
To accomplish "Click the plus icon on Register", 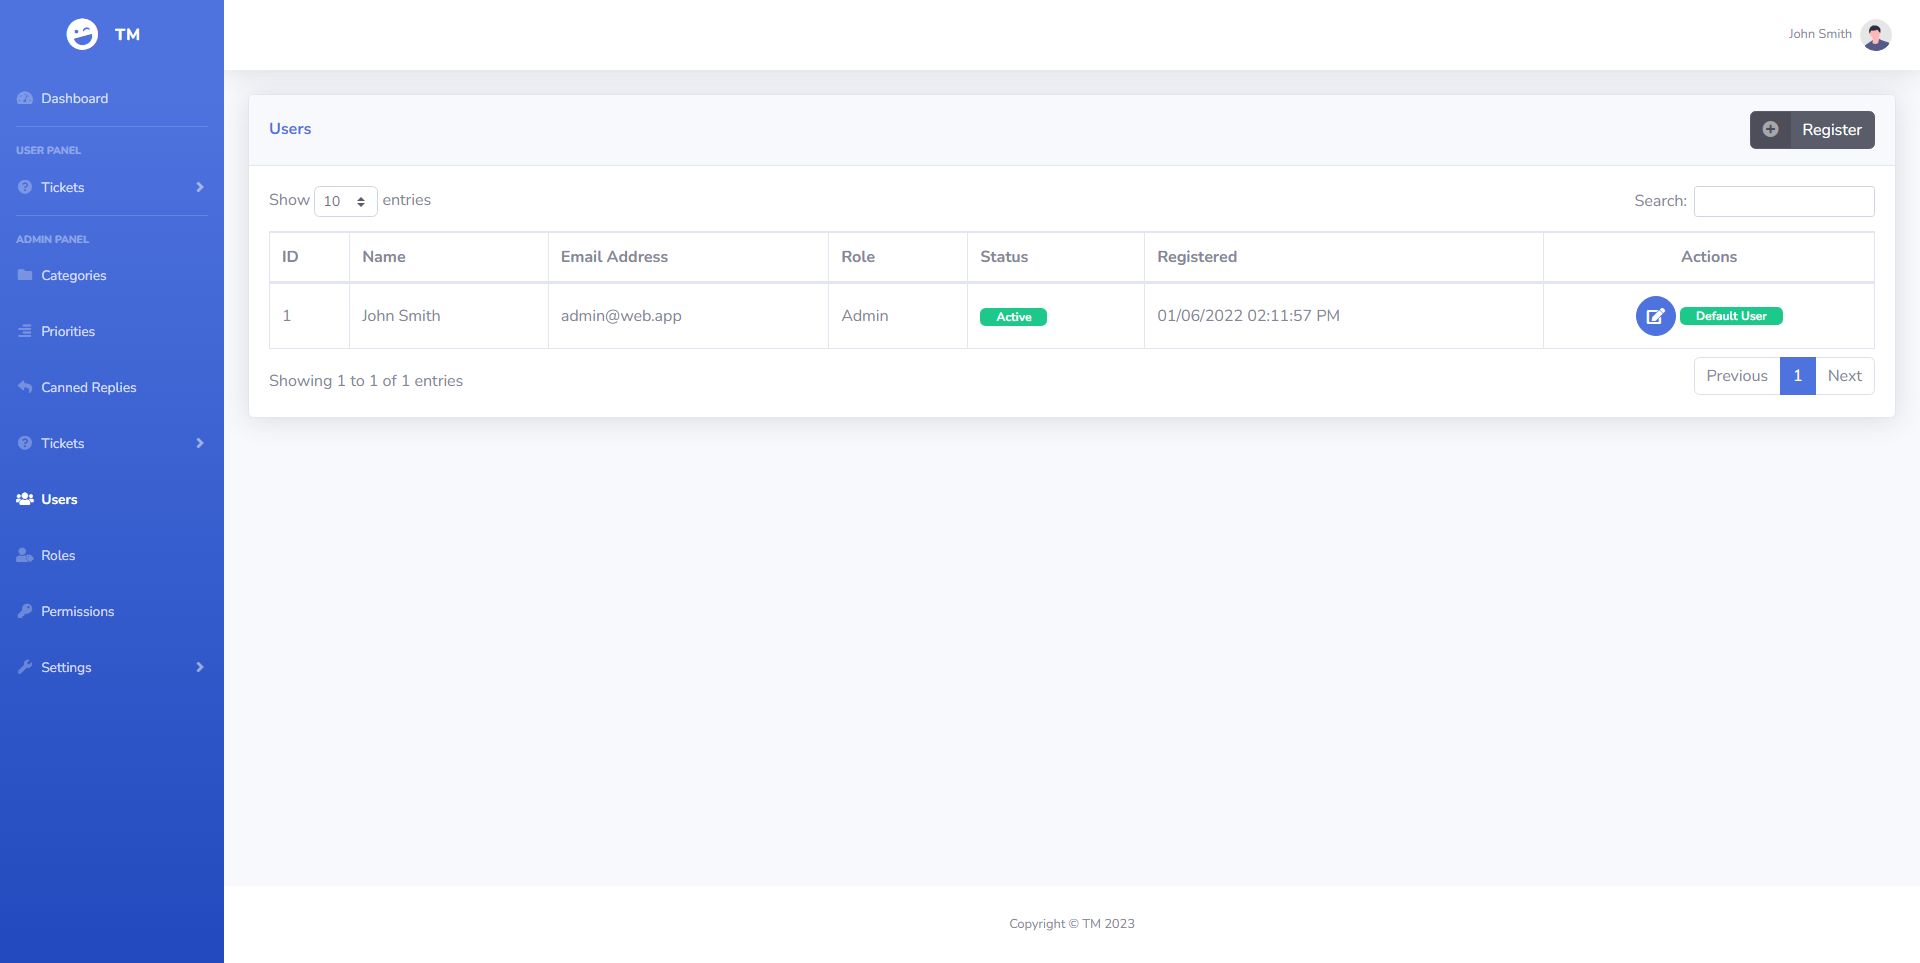I will pos(1770,130).
